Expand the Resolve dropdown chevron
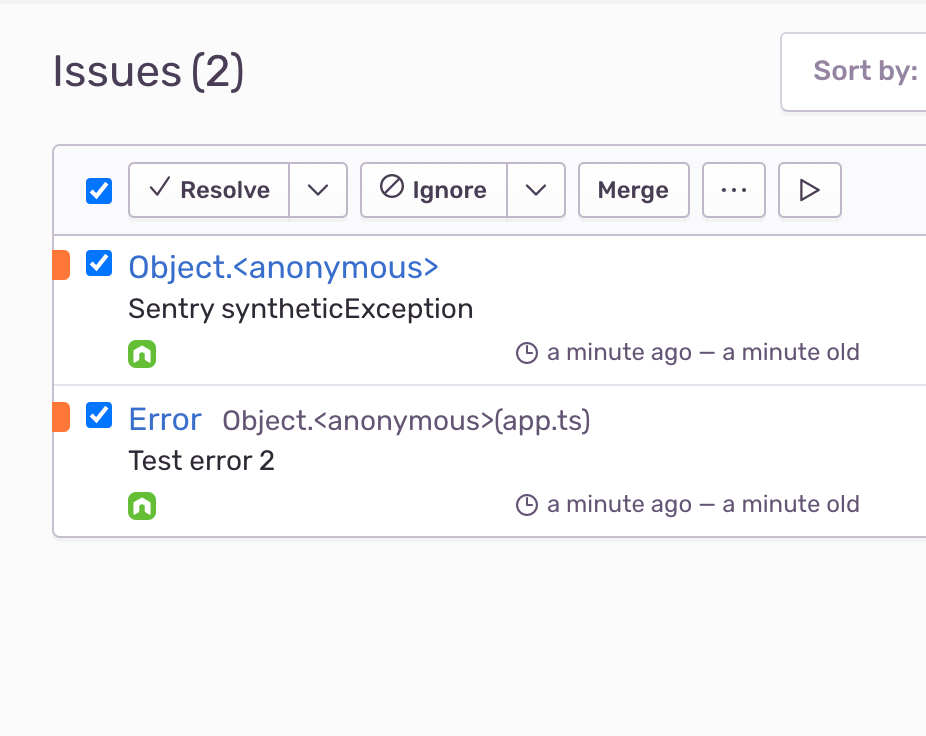Viewport: 926px width, 736px height. coord(317,189)
